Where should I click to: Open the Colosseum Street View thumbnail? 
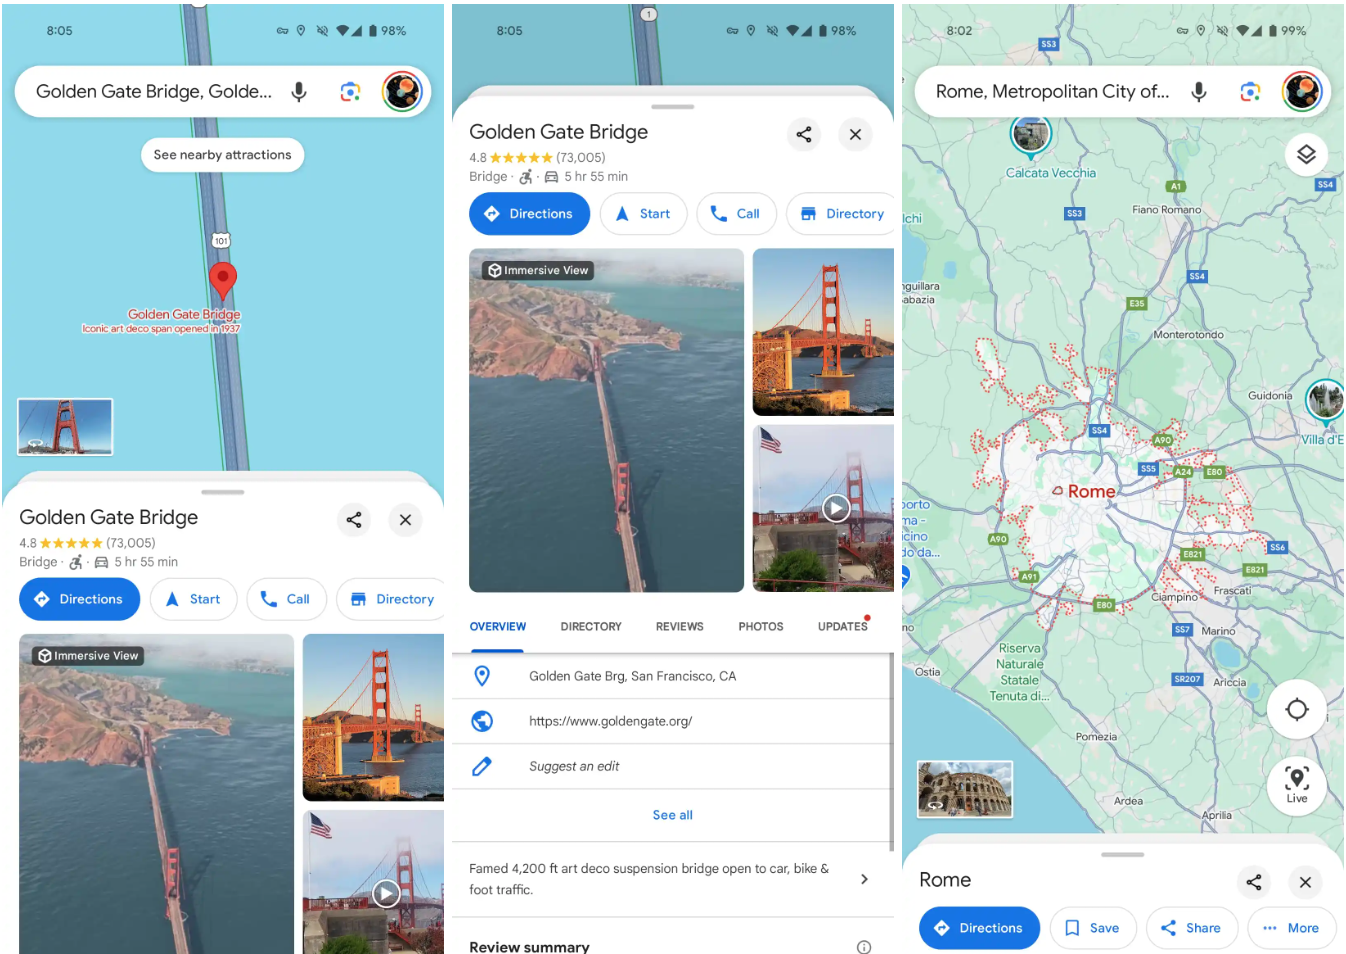tap(965, 789)
